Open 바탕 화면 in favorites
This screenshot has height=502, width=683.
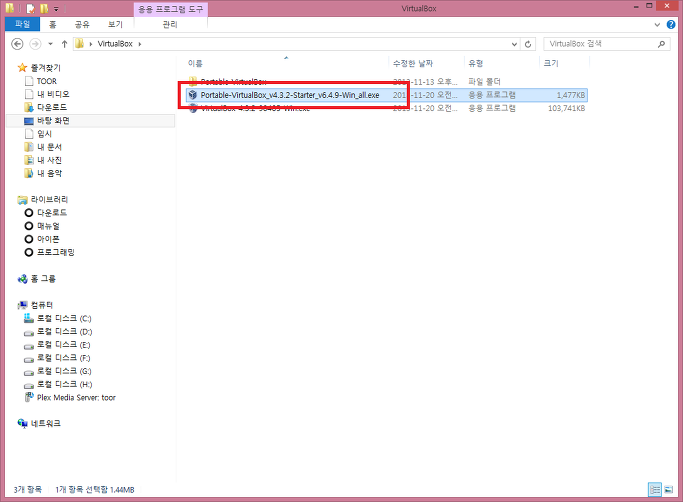pyautogui.click(x=53, y=121)
